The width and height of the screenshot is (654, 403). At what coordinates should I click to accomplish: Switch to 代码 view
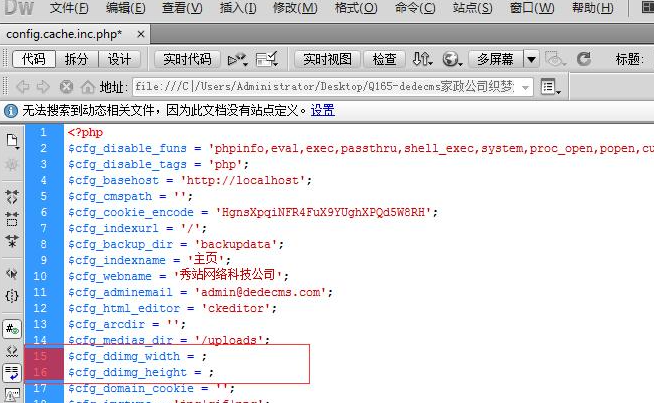click(34, 59)
